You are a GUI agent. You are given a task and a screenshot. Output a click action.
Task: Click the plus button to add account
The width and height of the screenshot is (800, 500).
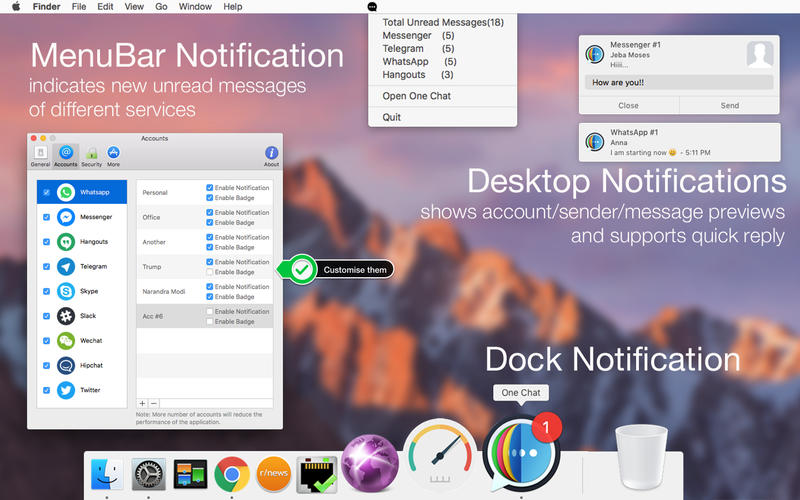pyautogui.click(x=142, y=403)
